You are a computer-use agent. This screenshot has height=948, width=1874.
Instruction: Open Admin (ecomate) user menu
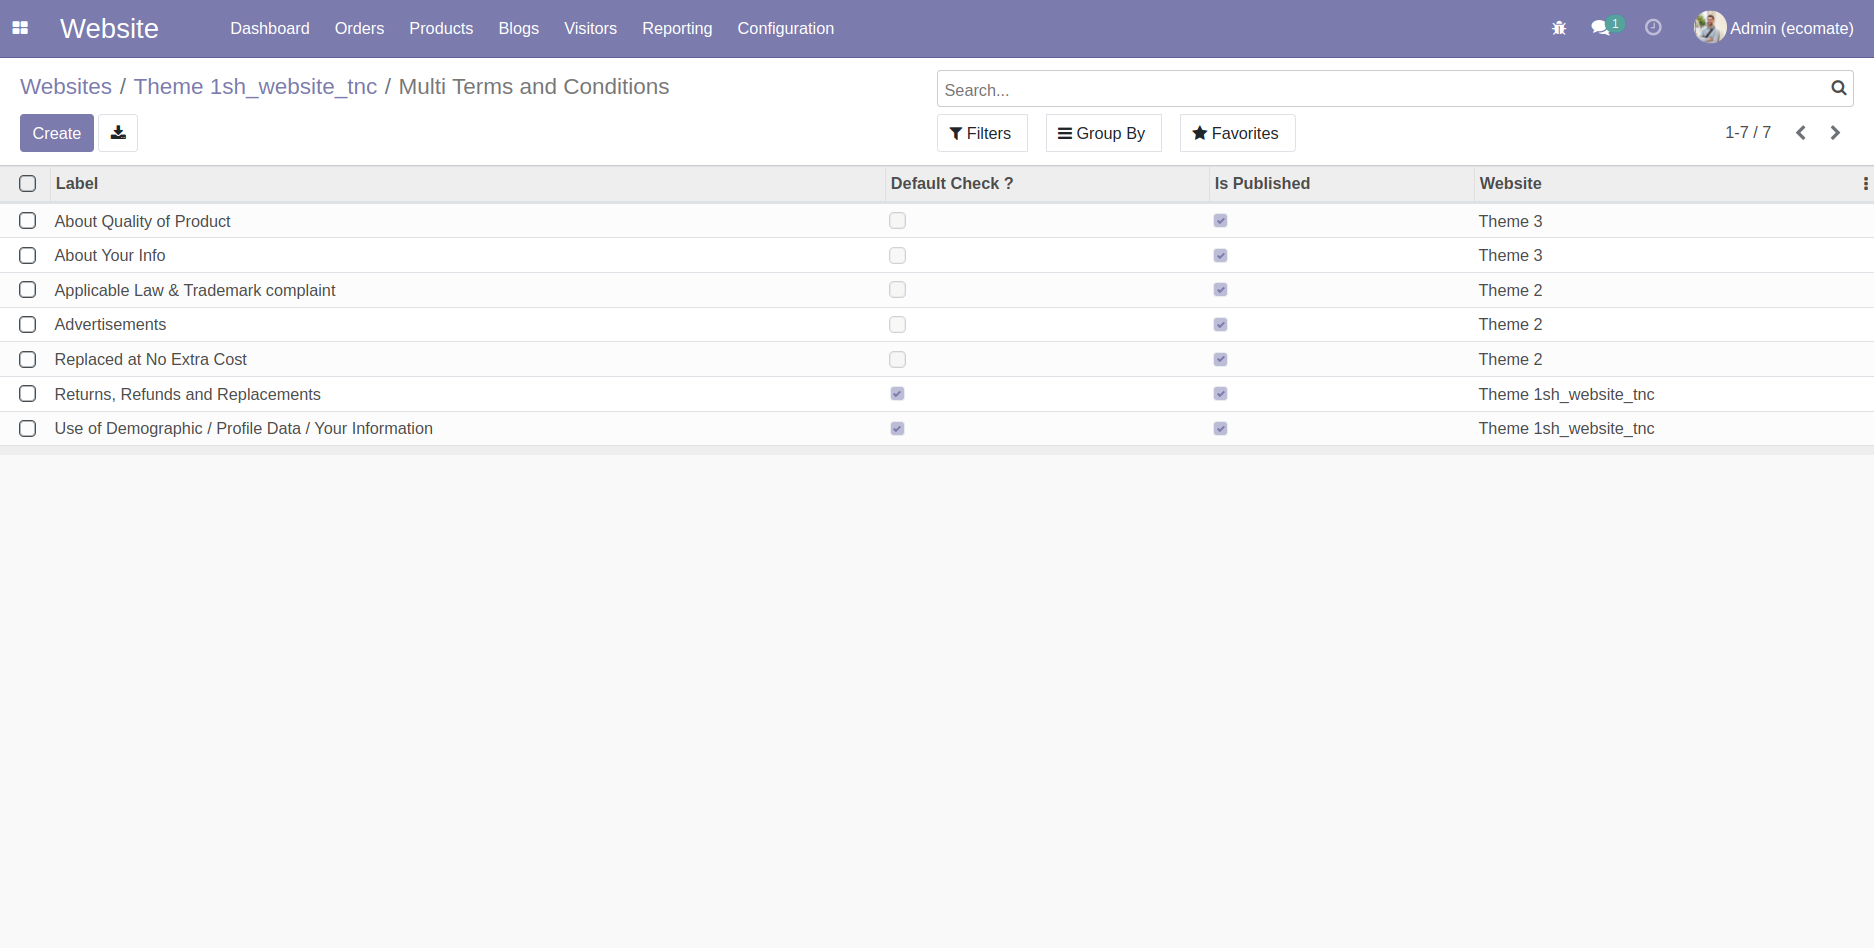1774,28
